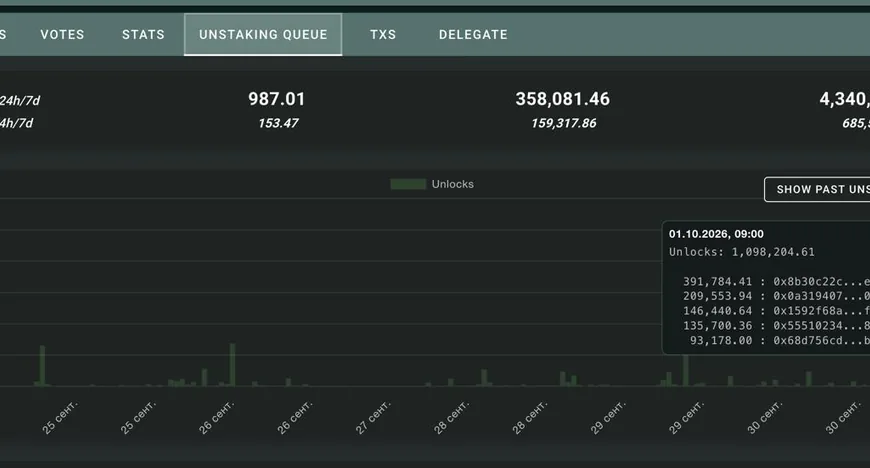Click tooltip date 01.10.2026, 09:00

click(716, 234)
